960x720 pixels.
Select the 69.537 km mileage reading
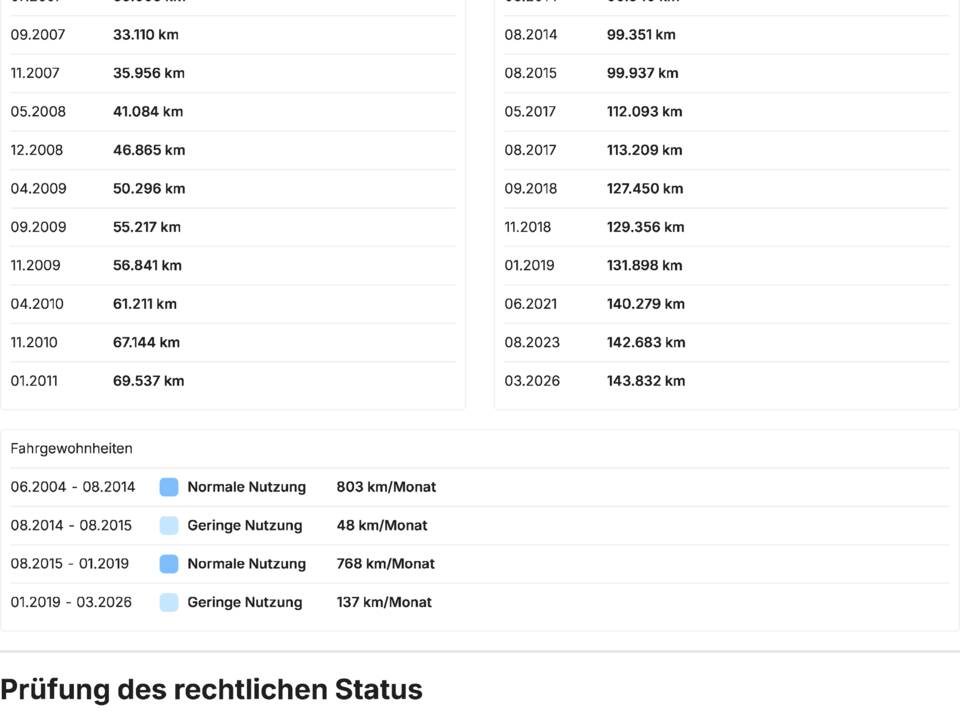point(148,381)
